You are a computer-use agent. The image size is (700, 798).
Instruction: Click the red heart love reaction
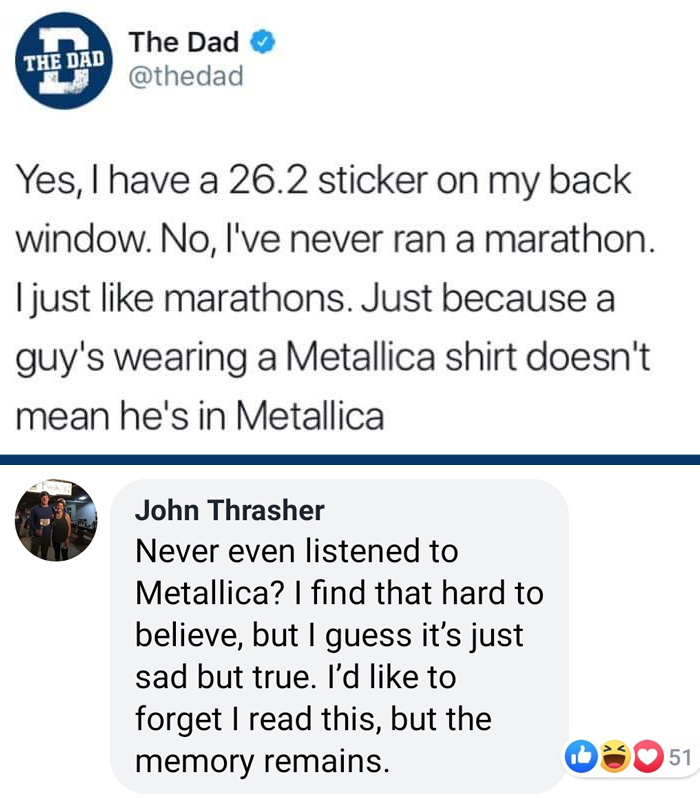(648, 756)
